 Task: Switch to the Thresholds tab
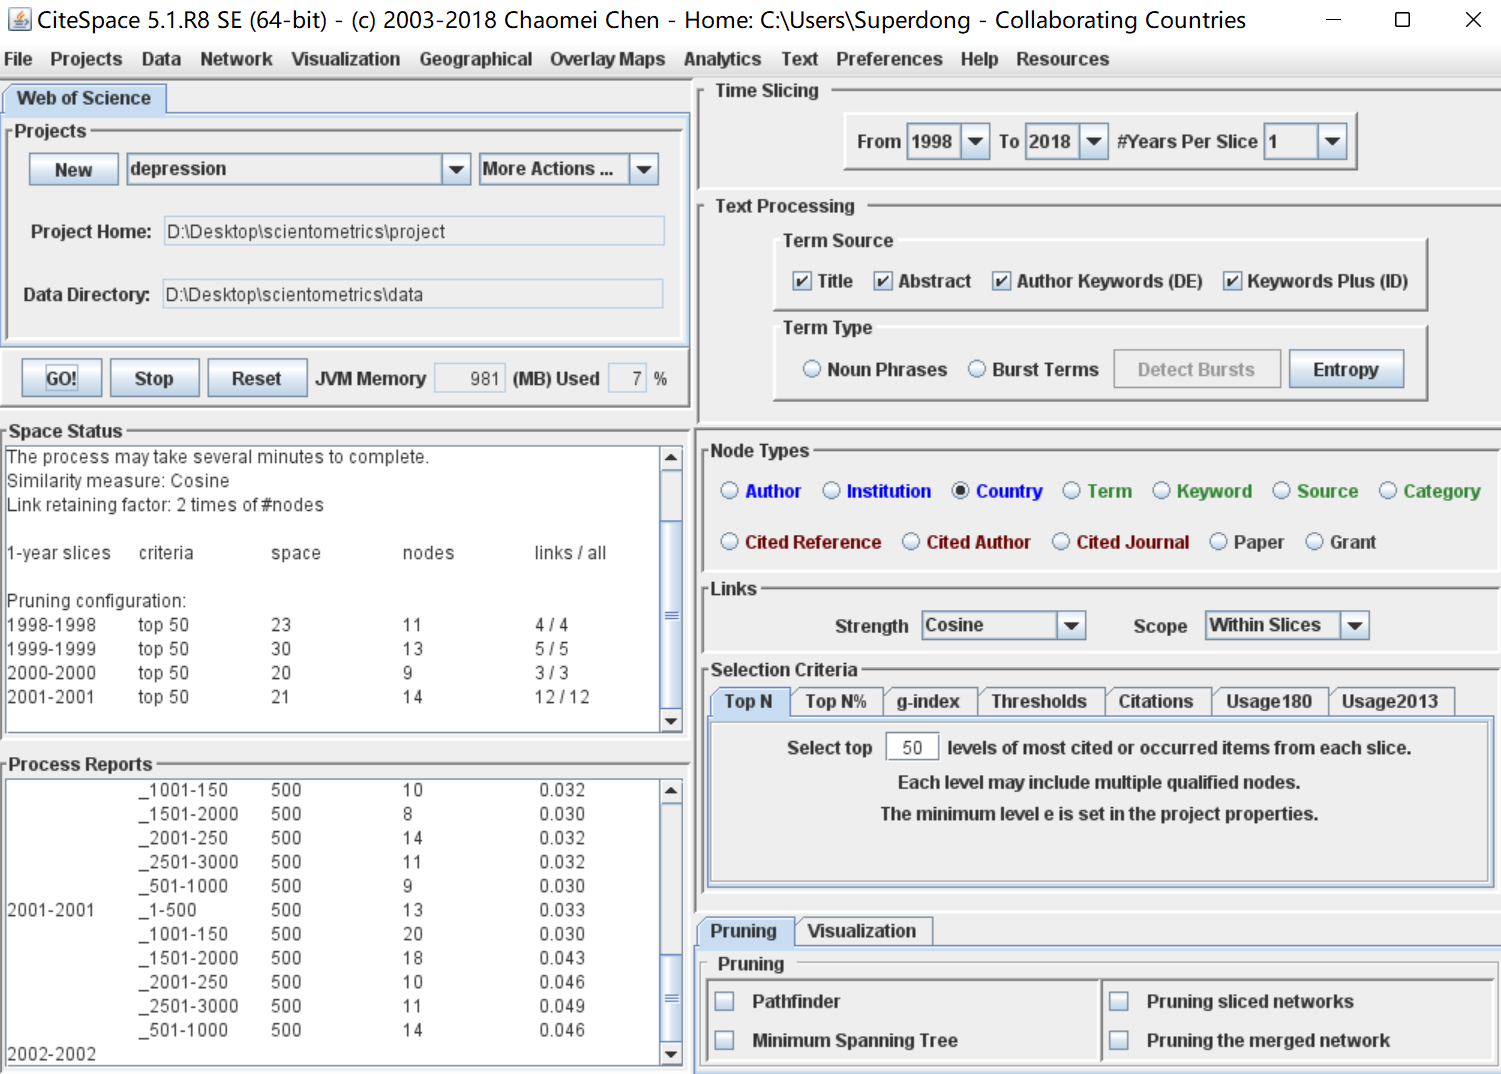pos(1039,701)
